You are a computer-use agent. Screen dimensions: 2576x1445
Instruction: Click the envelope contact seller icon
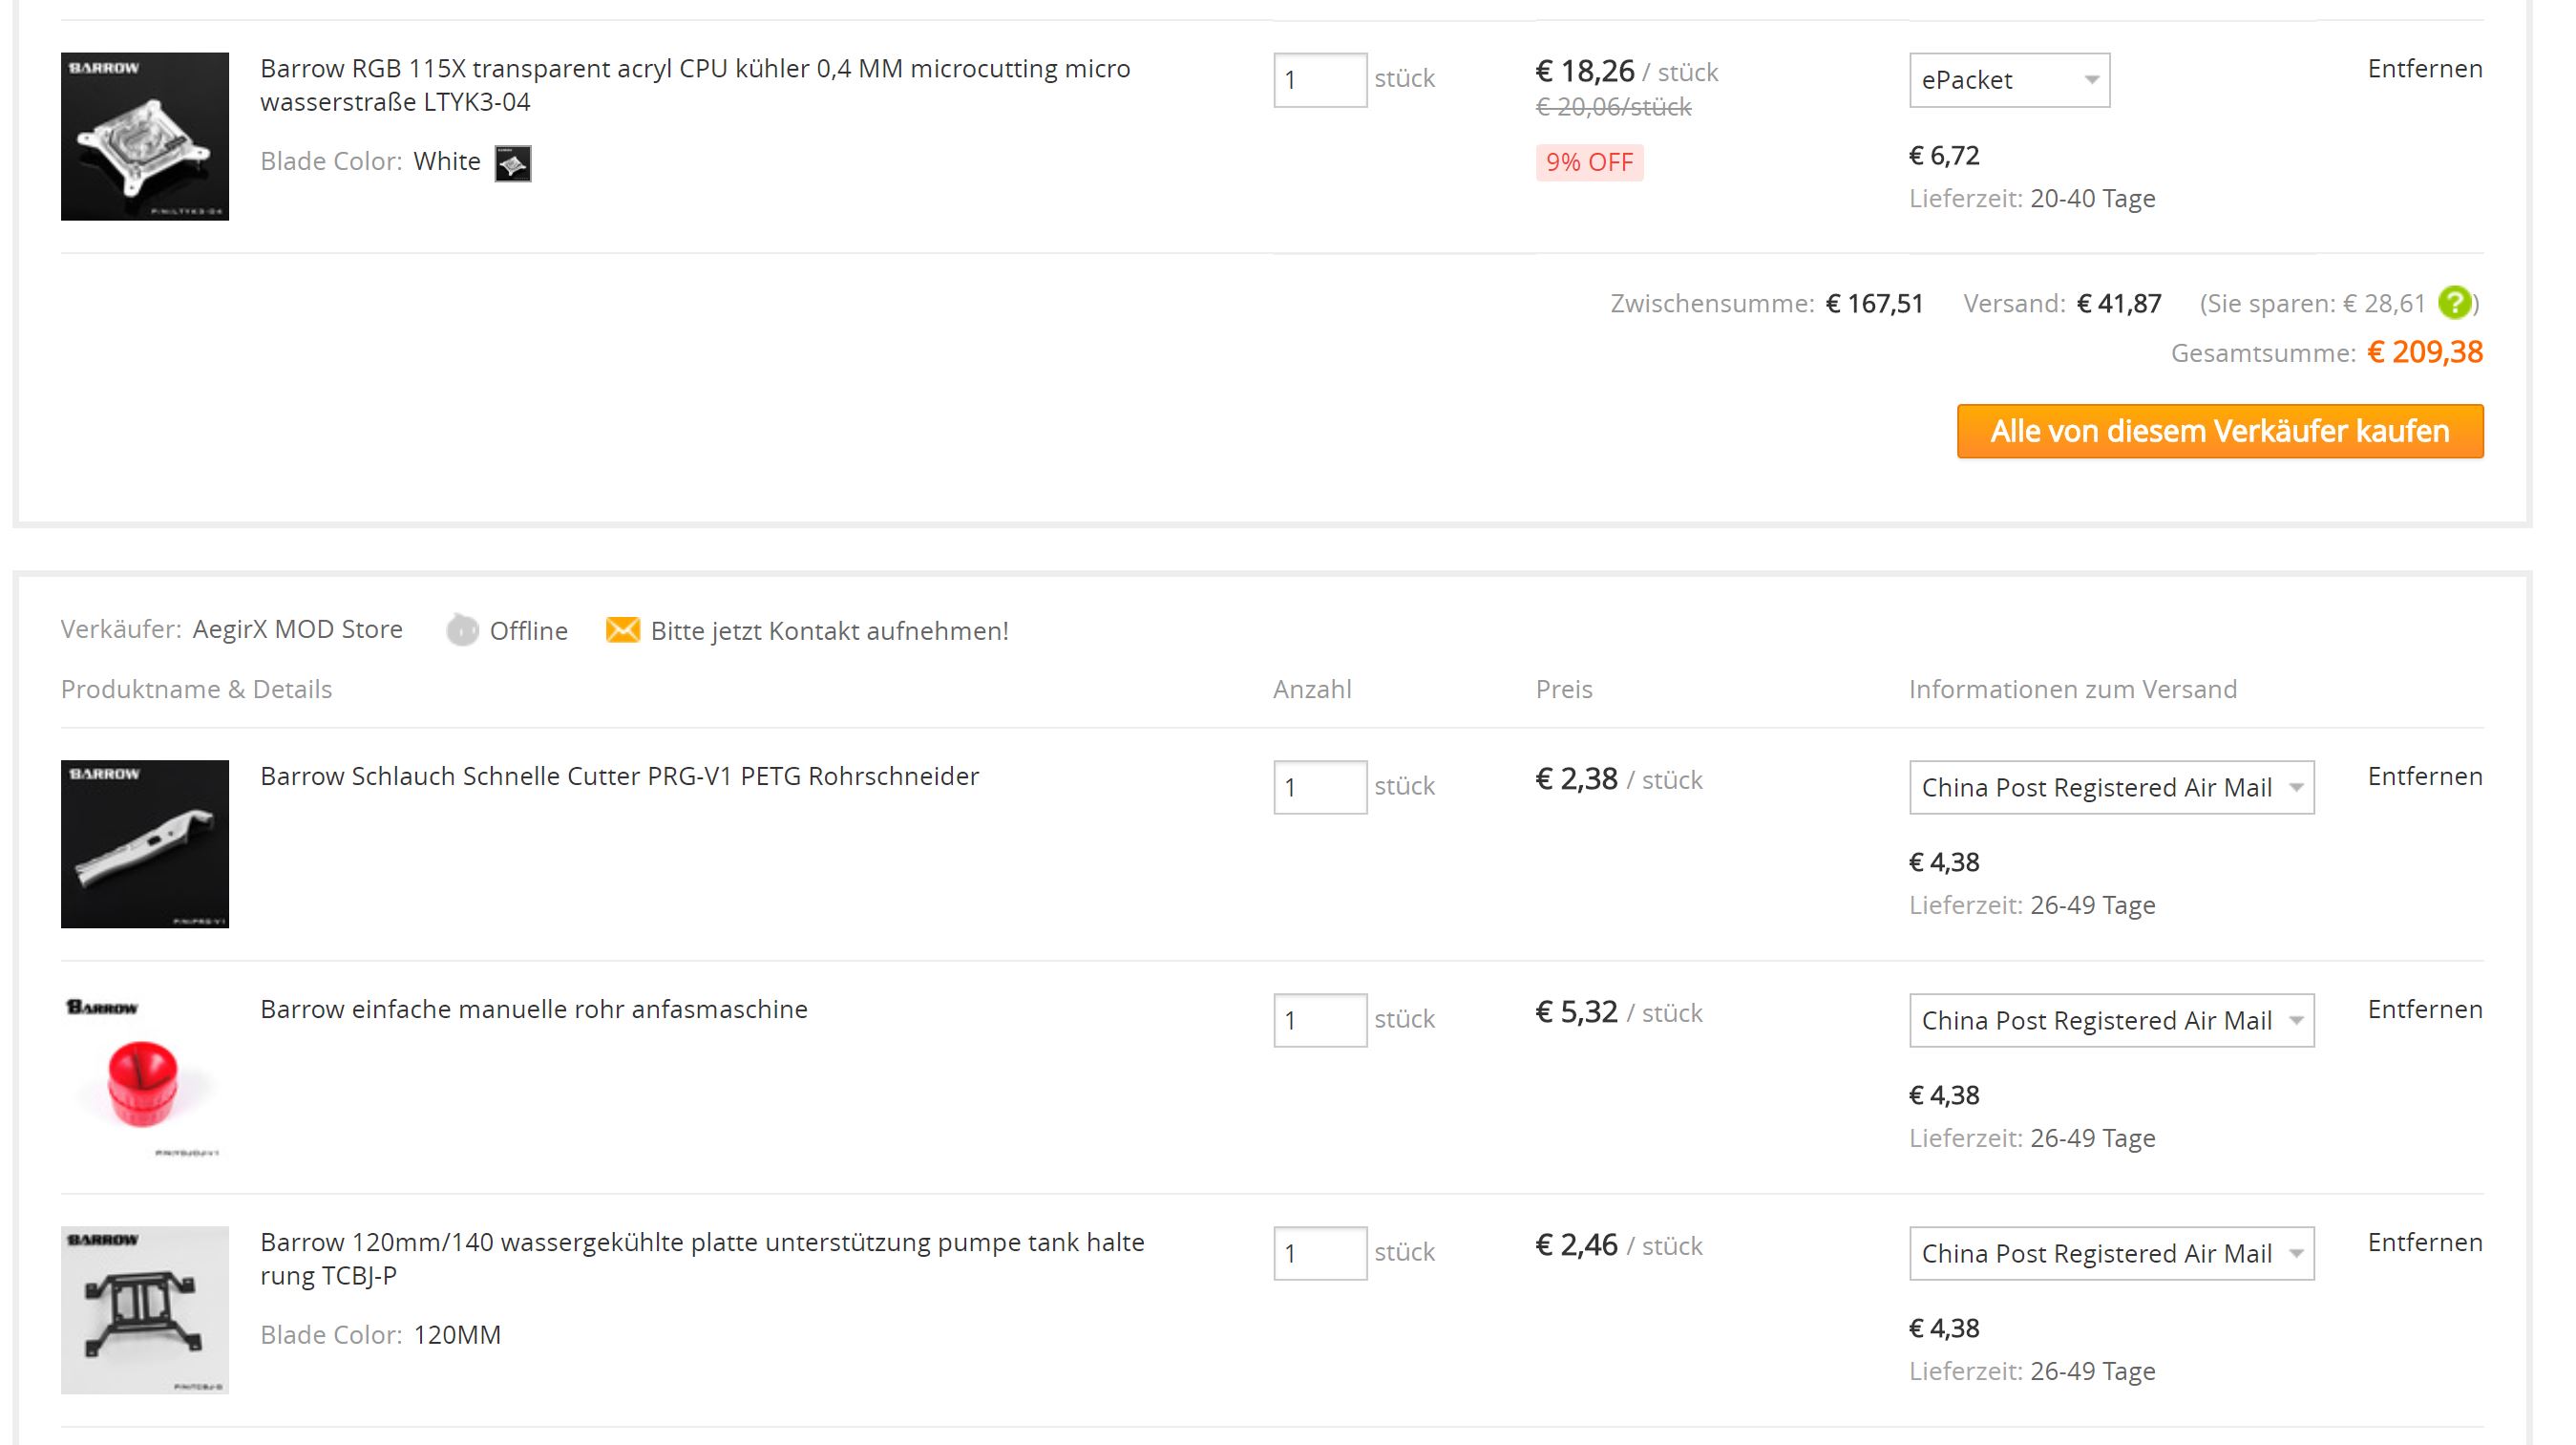pos(622,630)
